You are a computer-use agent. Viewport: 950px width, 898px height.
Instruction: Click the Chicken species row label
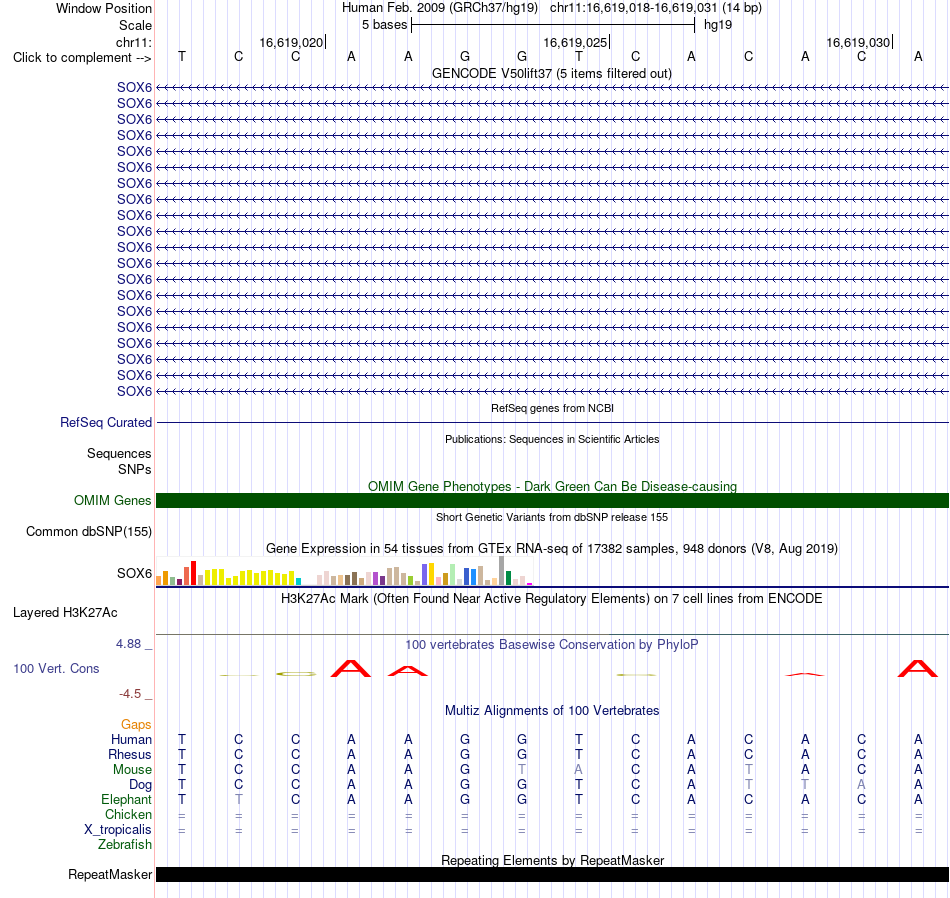coord(128,814)
